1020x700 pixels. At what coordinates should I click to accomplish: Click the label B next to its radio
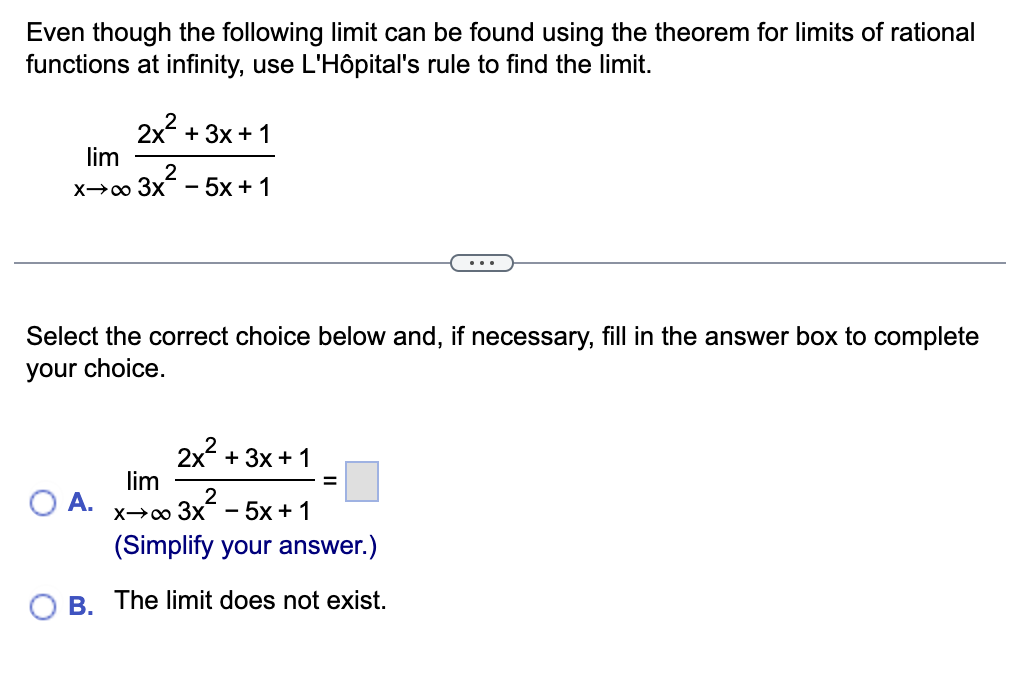79,606
